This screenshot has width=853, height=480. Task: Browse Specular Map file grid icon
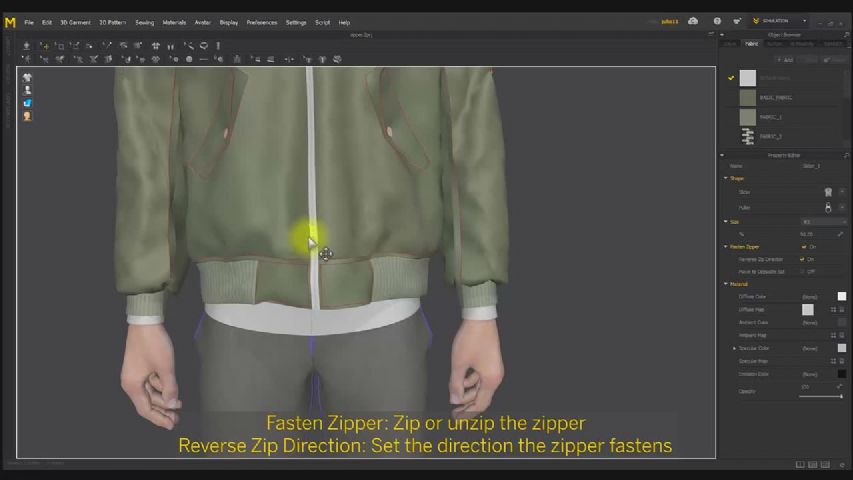(833, 361)
